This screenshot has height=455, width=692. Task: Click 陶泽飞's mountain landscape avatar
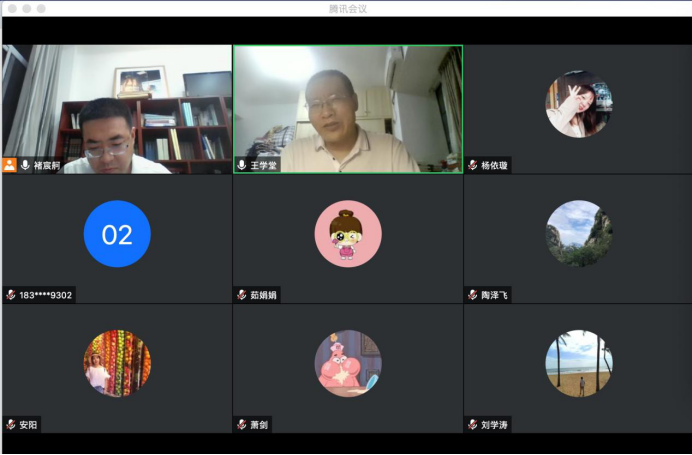(x=579, y=234)
